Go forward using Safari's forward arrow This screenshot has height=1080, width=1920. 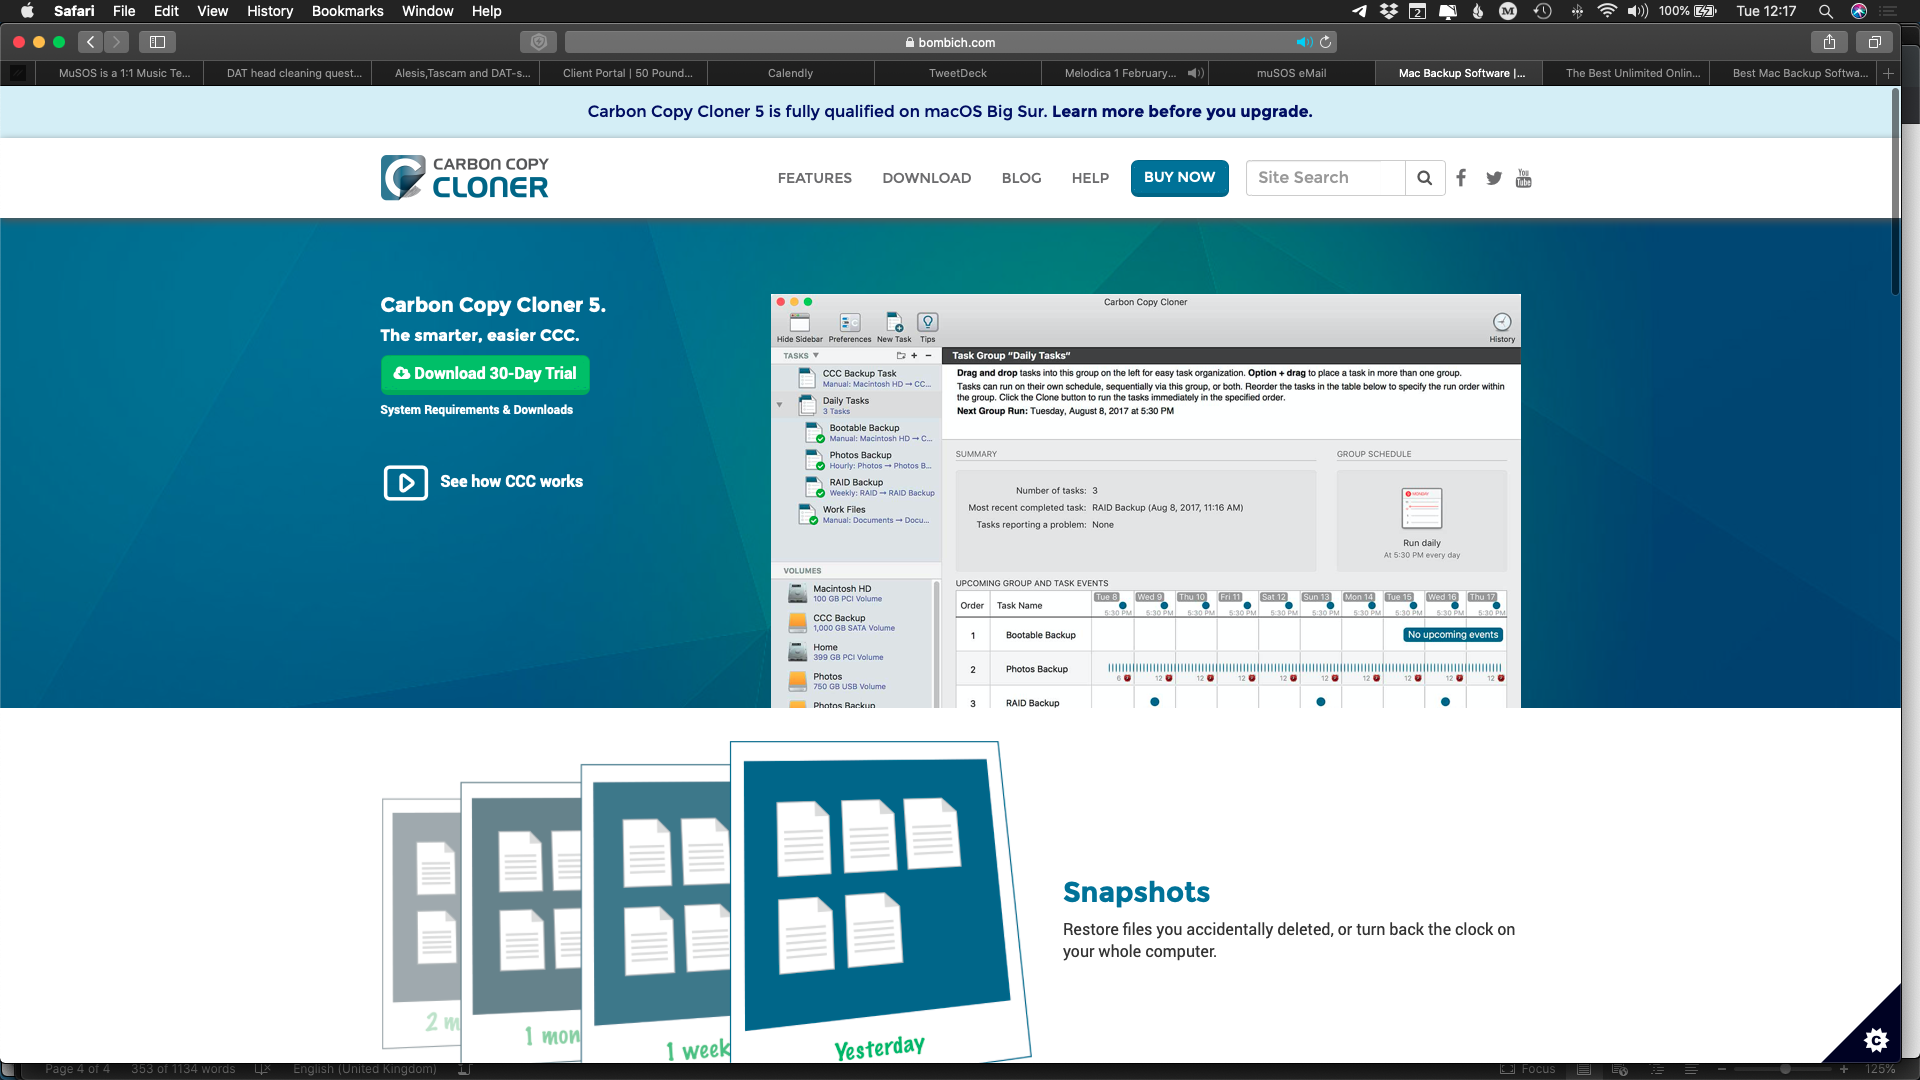pos(116,42)
